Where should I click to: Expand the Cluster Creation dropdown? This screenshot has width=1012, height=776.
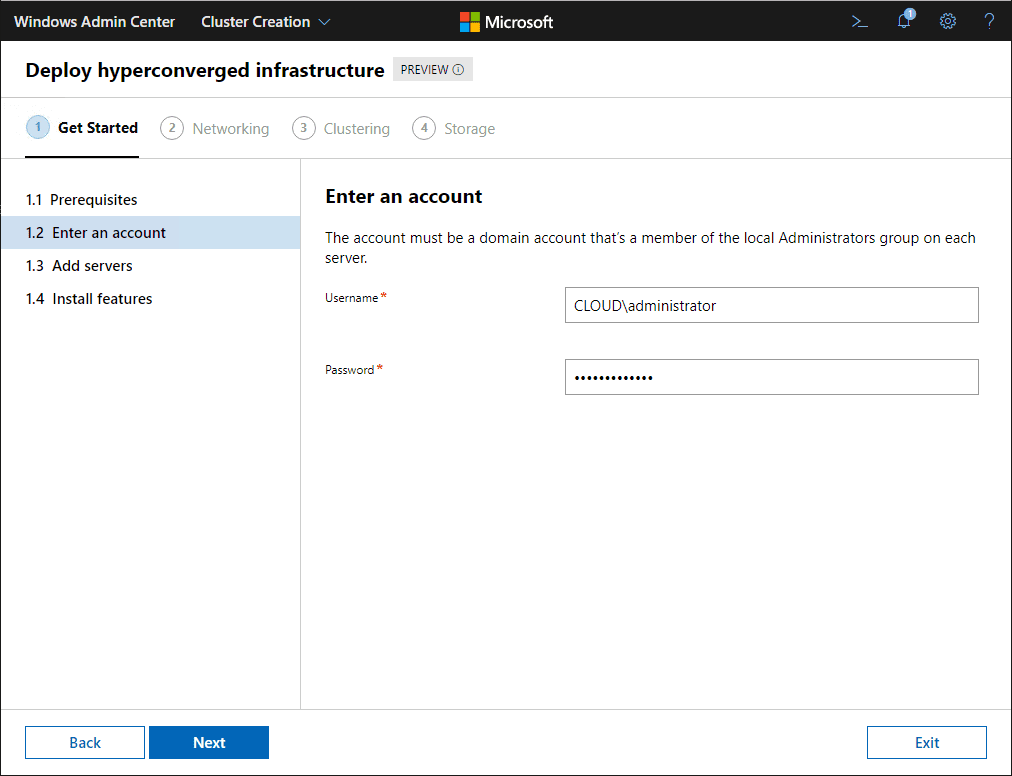[265, 21]
